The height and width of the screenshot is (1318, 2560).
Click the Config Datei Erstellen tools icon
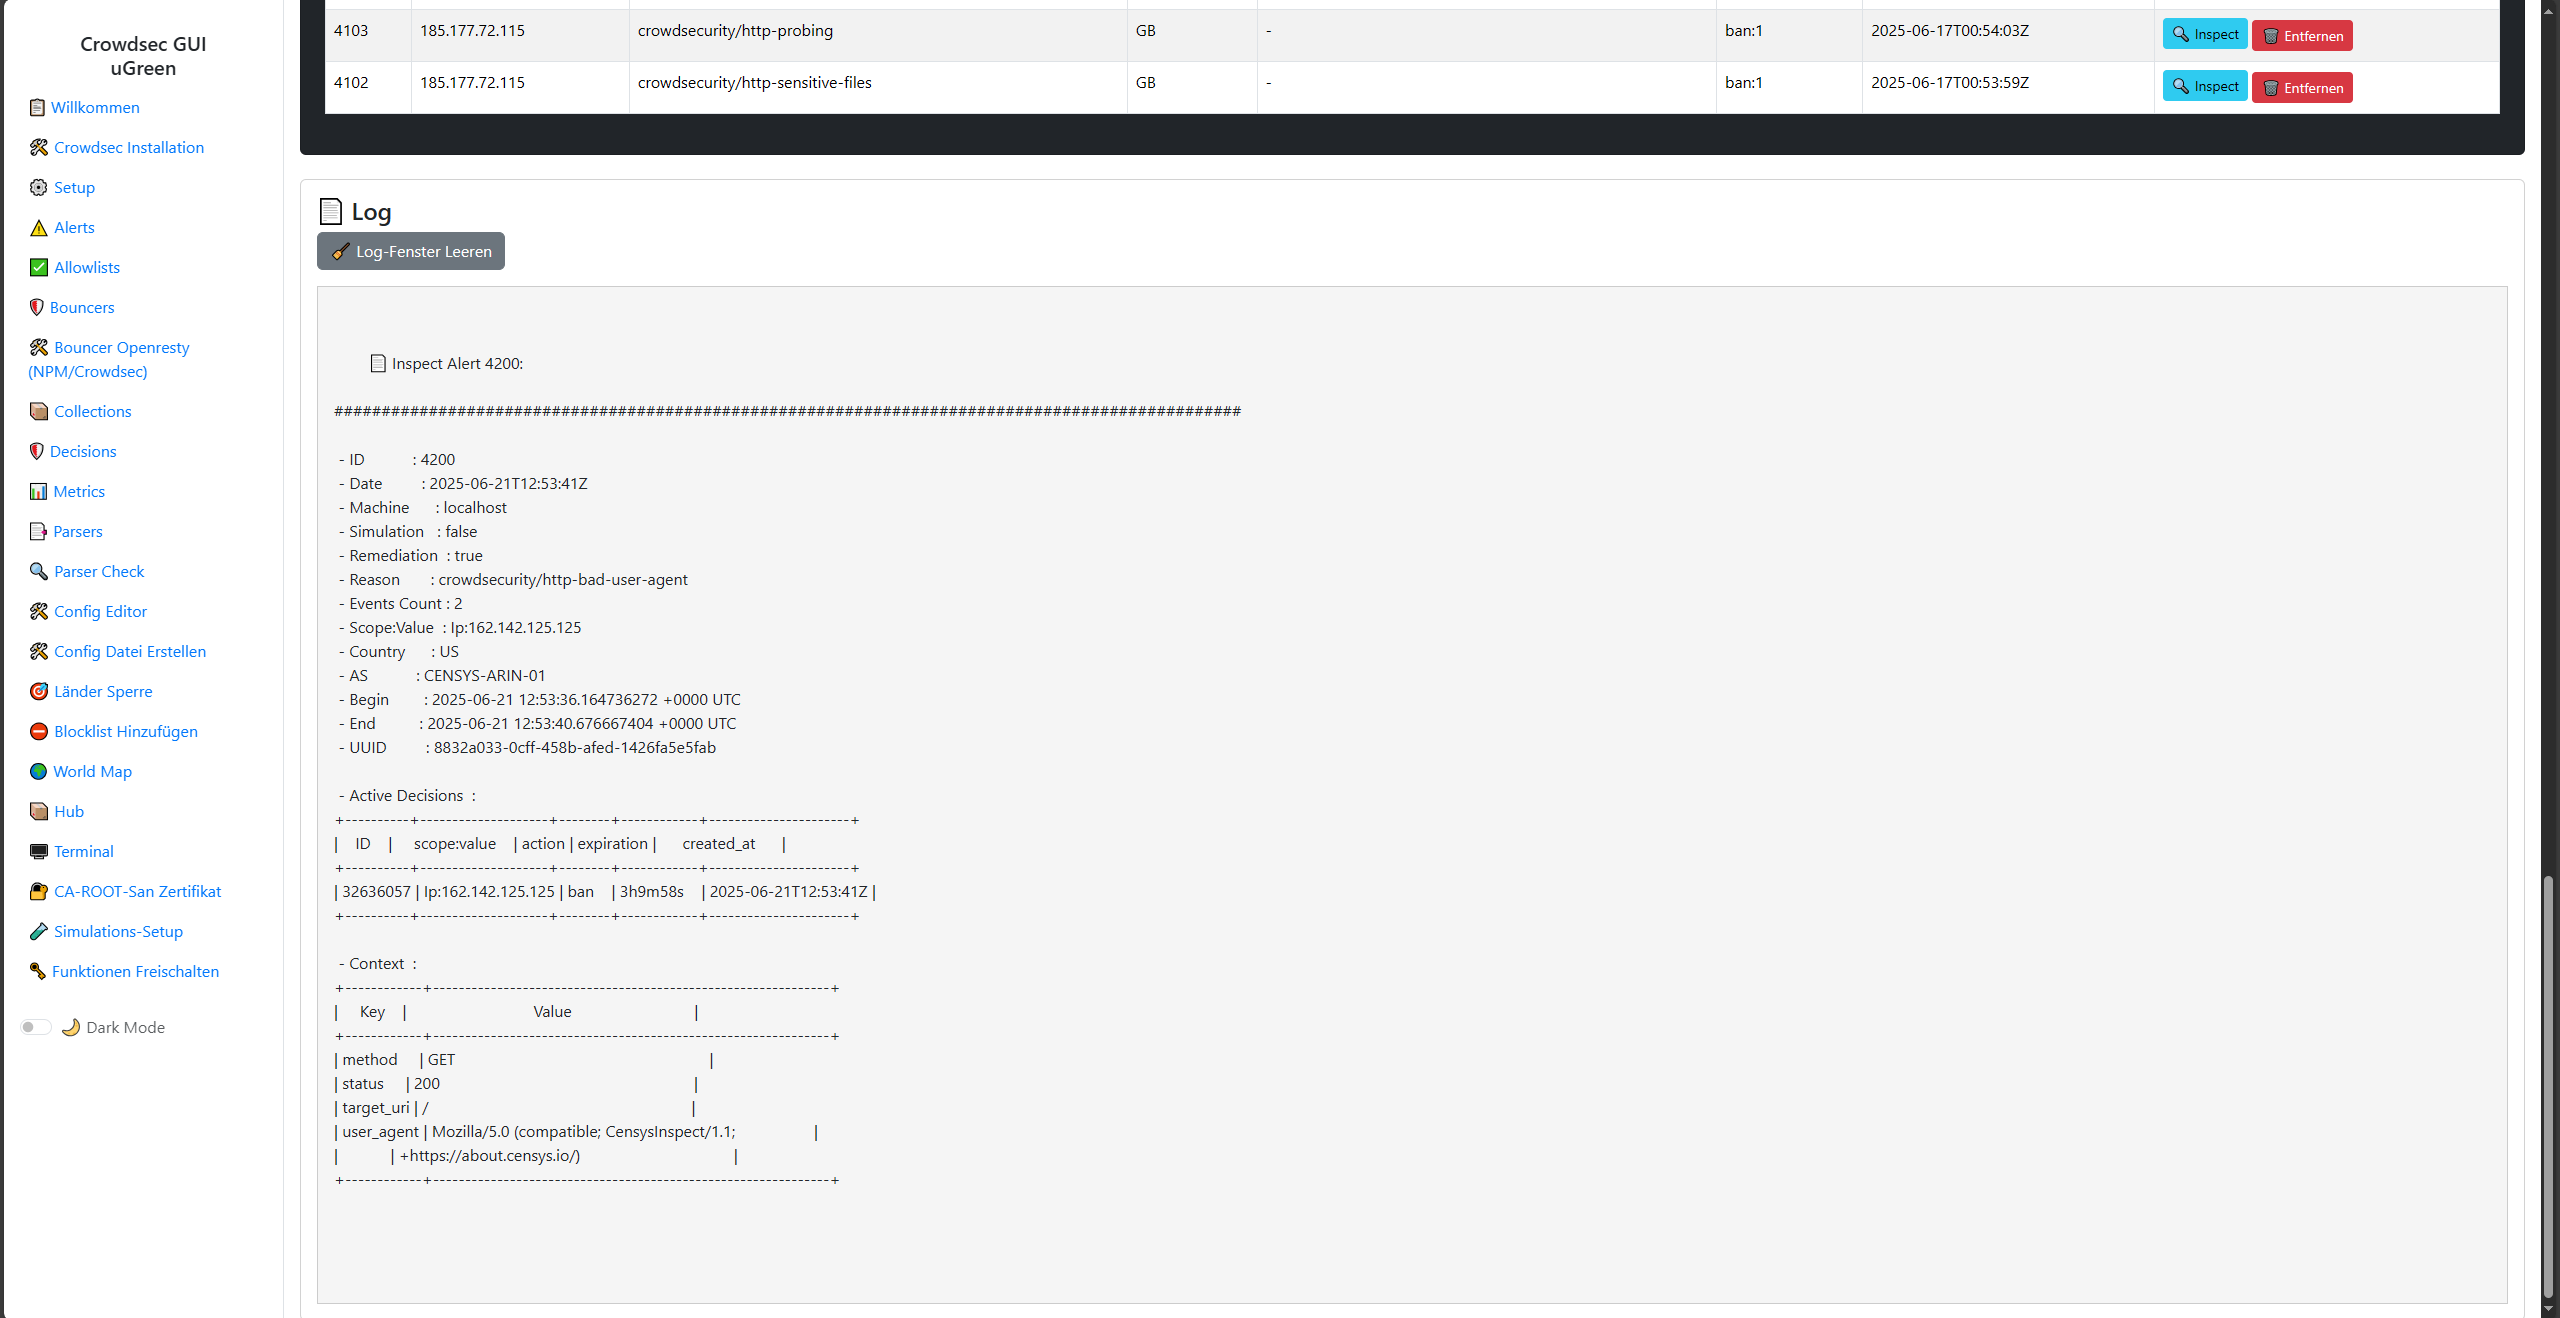(39, 651)
